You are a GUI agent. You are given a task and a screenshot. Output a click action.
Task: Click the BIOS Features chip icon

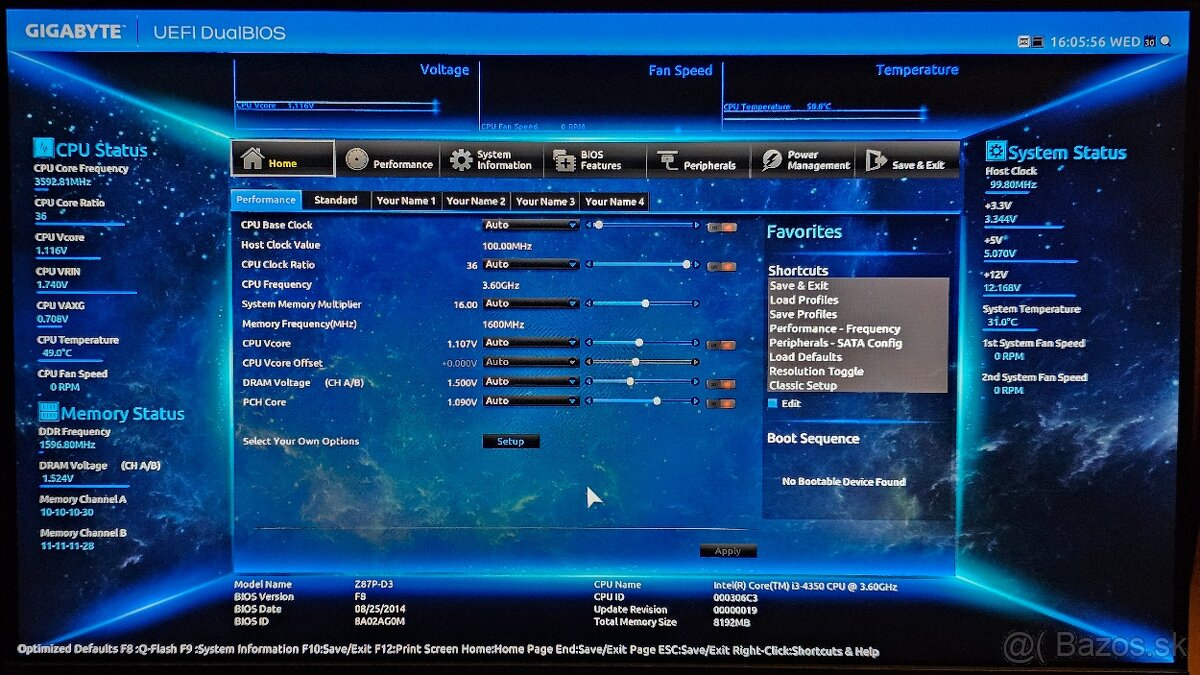562,159
